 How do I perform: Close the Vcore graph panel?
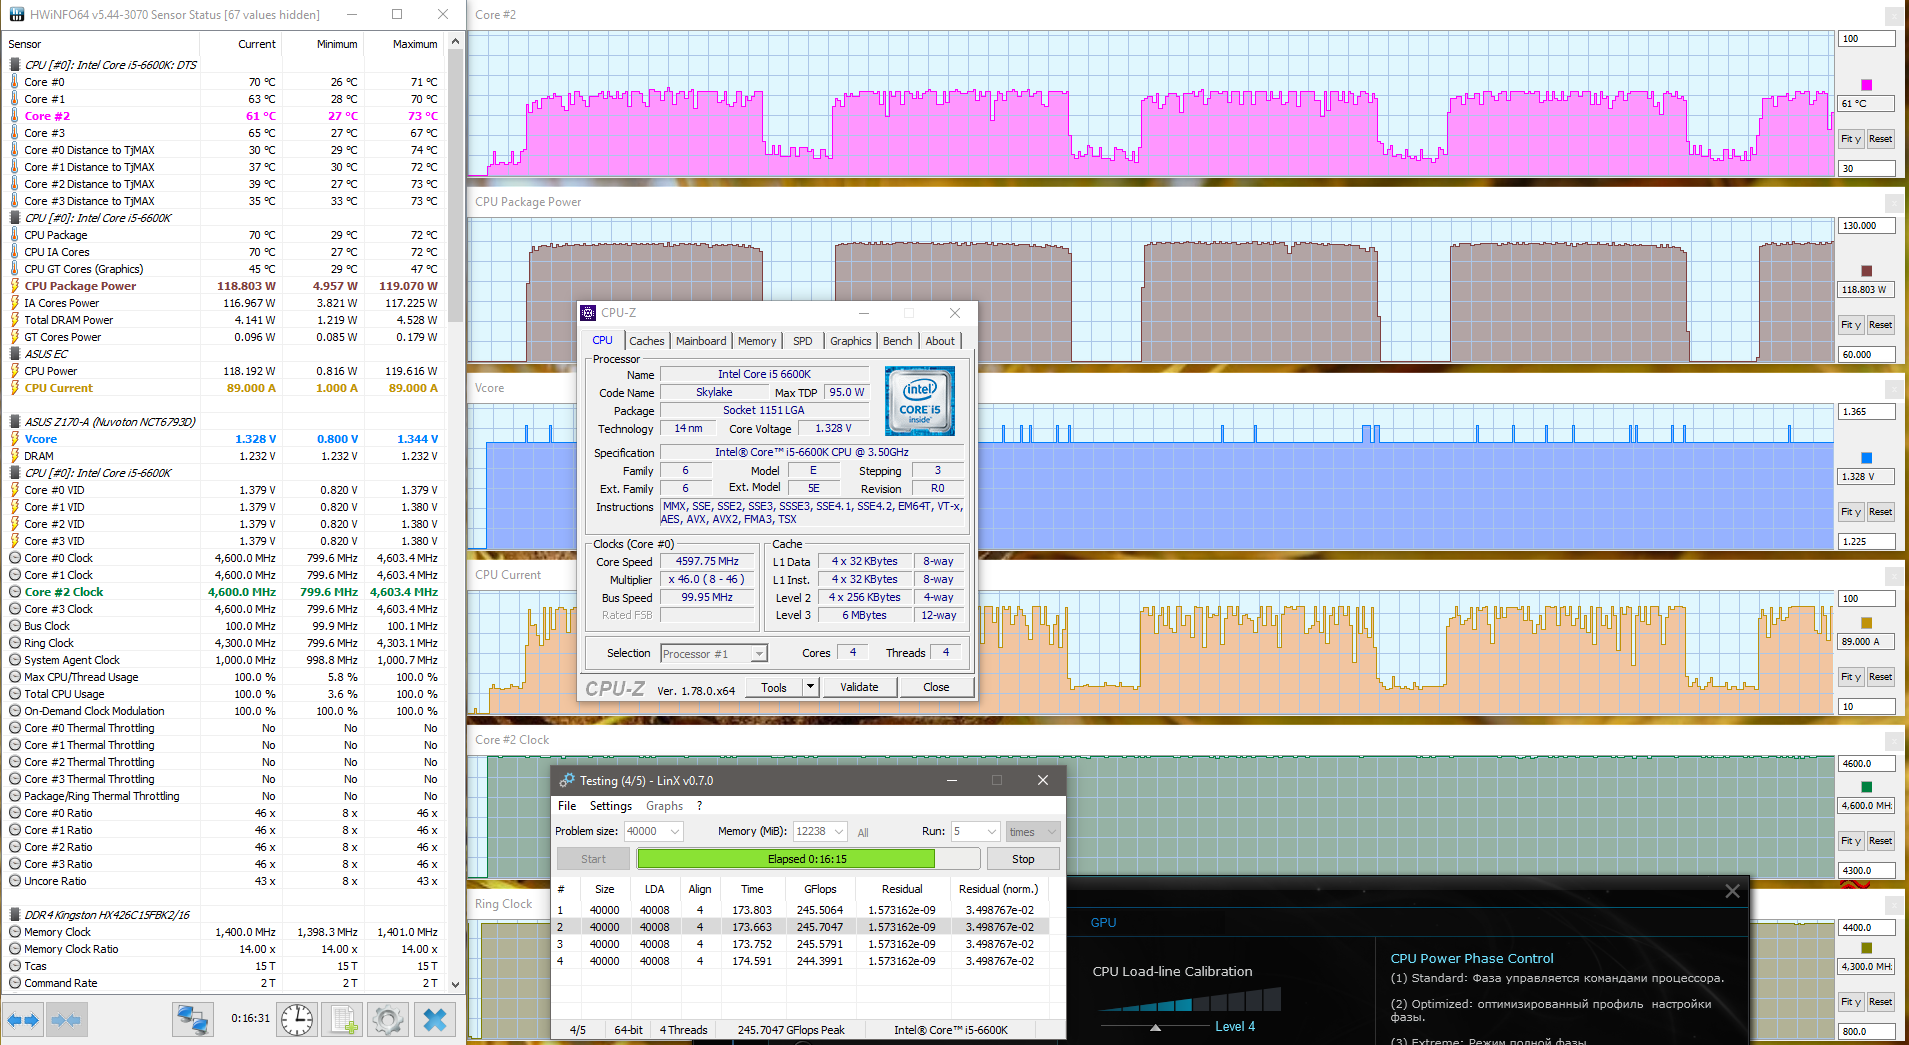click(1894, 388)
